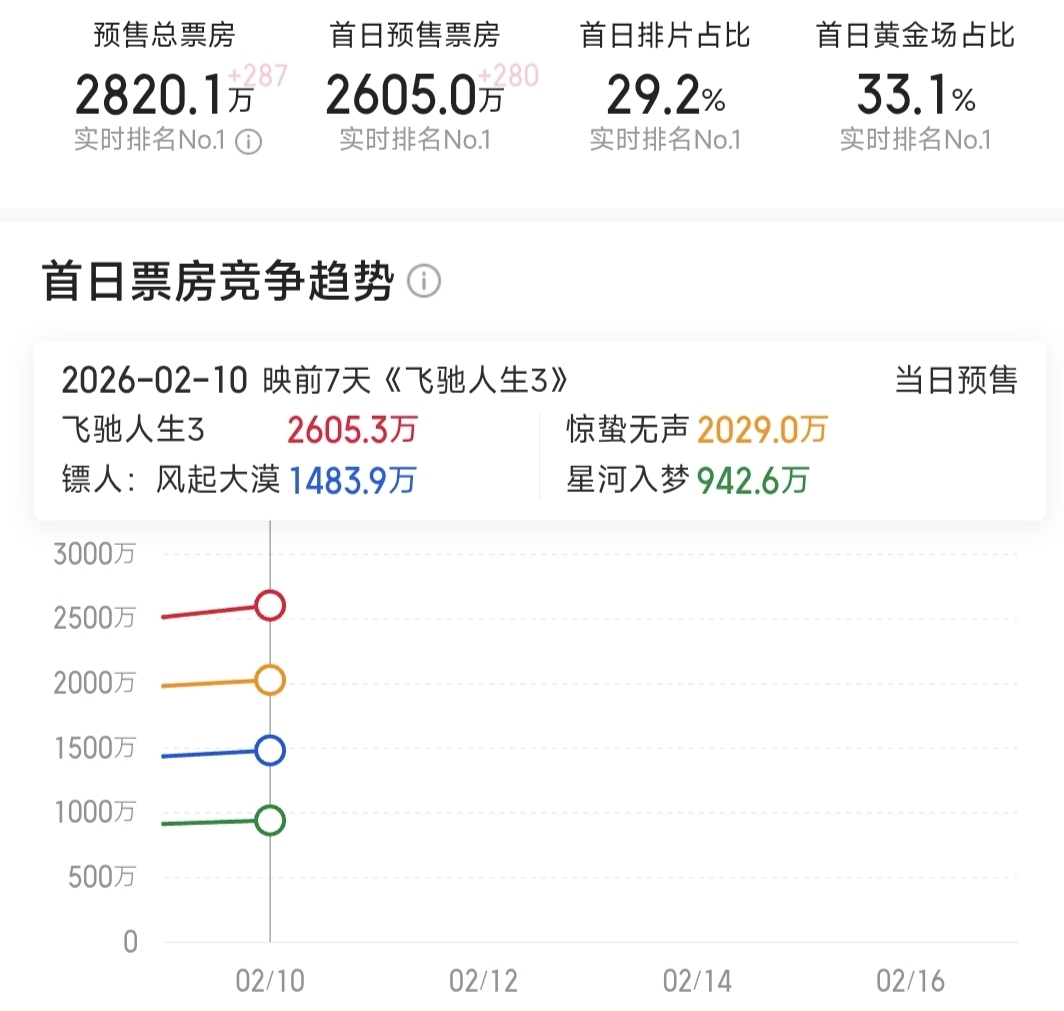The image size is (1064, 1011).
Task: Click the +287 increment indicator
Action: tap(258, 75)
